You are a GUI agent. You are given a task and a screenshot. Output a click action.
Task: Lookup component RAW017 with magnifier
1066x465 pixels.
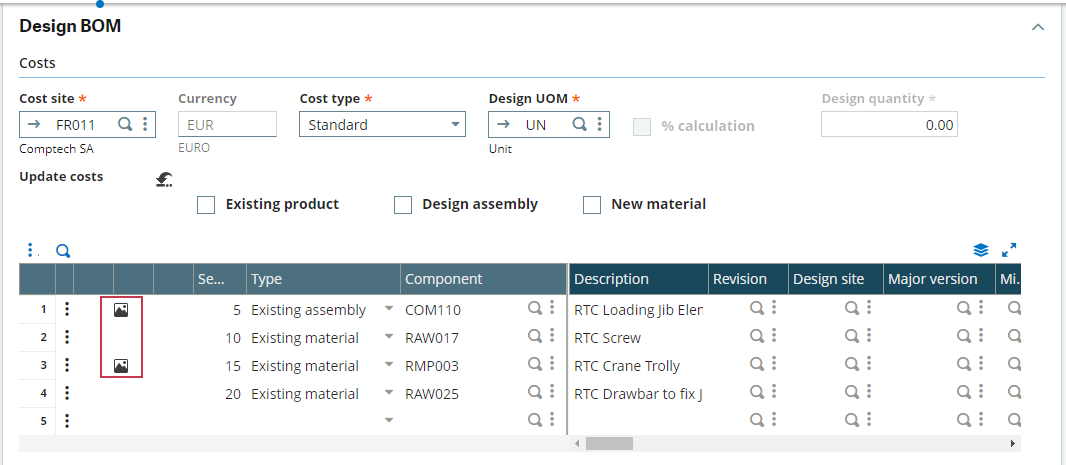(535, 337)
